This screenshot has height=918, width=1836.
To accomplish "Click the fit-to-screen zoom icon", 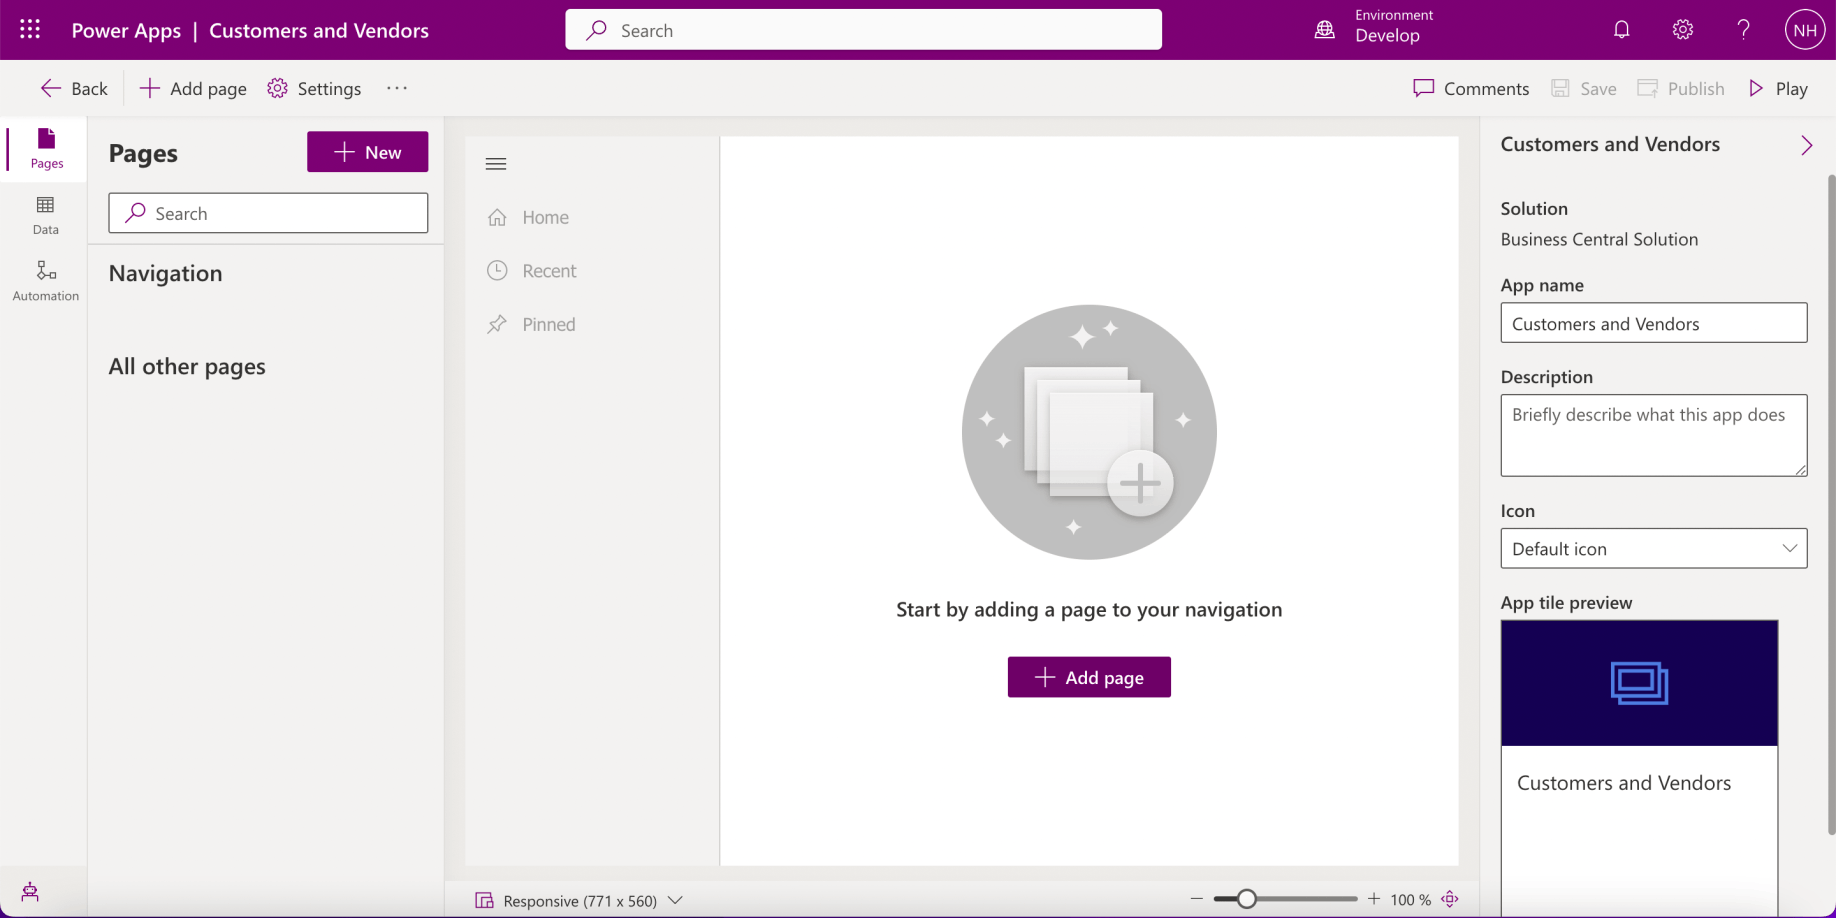I will tap(1450, 899).
